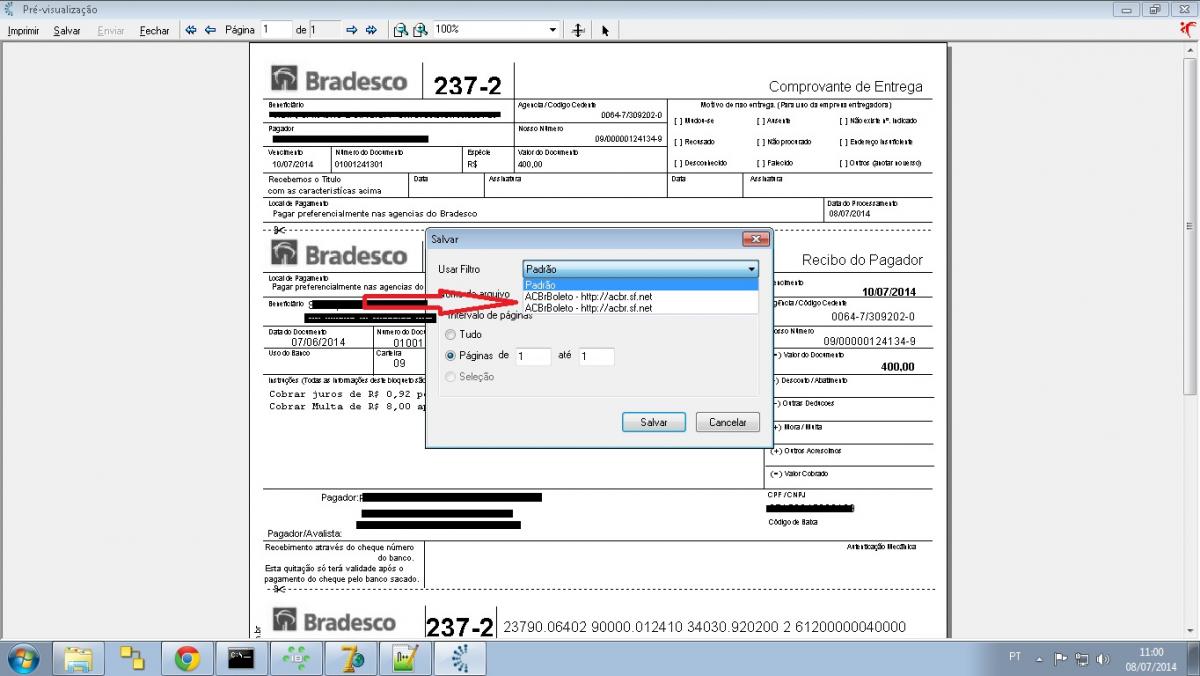Click the vertical scrollbar thumb of the preview
The height and width of the screenshot is (676, 1200).
1190,225
